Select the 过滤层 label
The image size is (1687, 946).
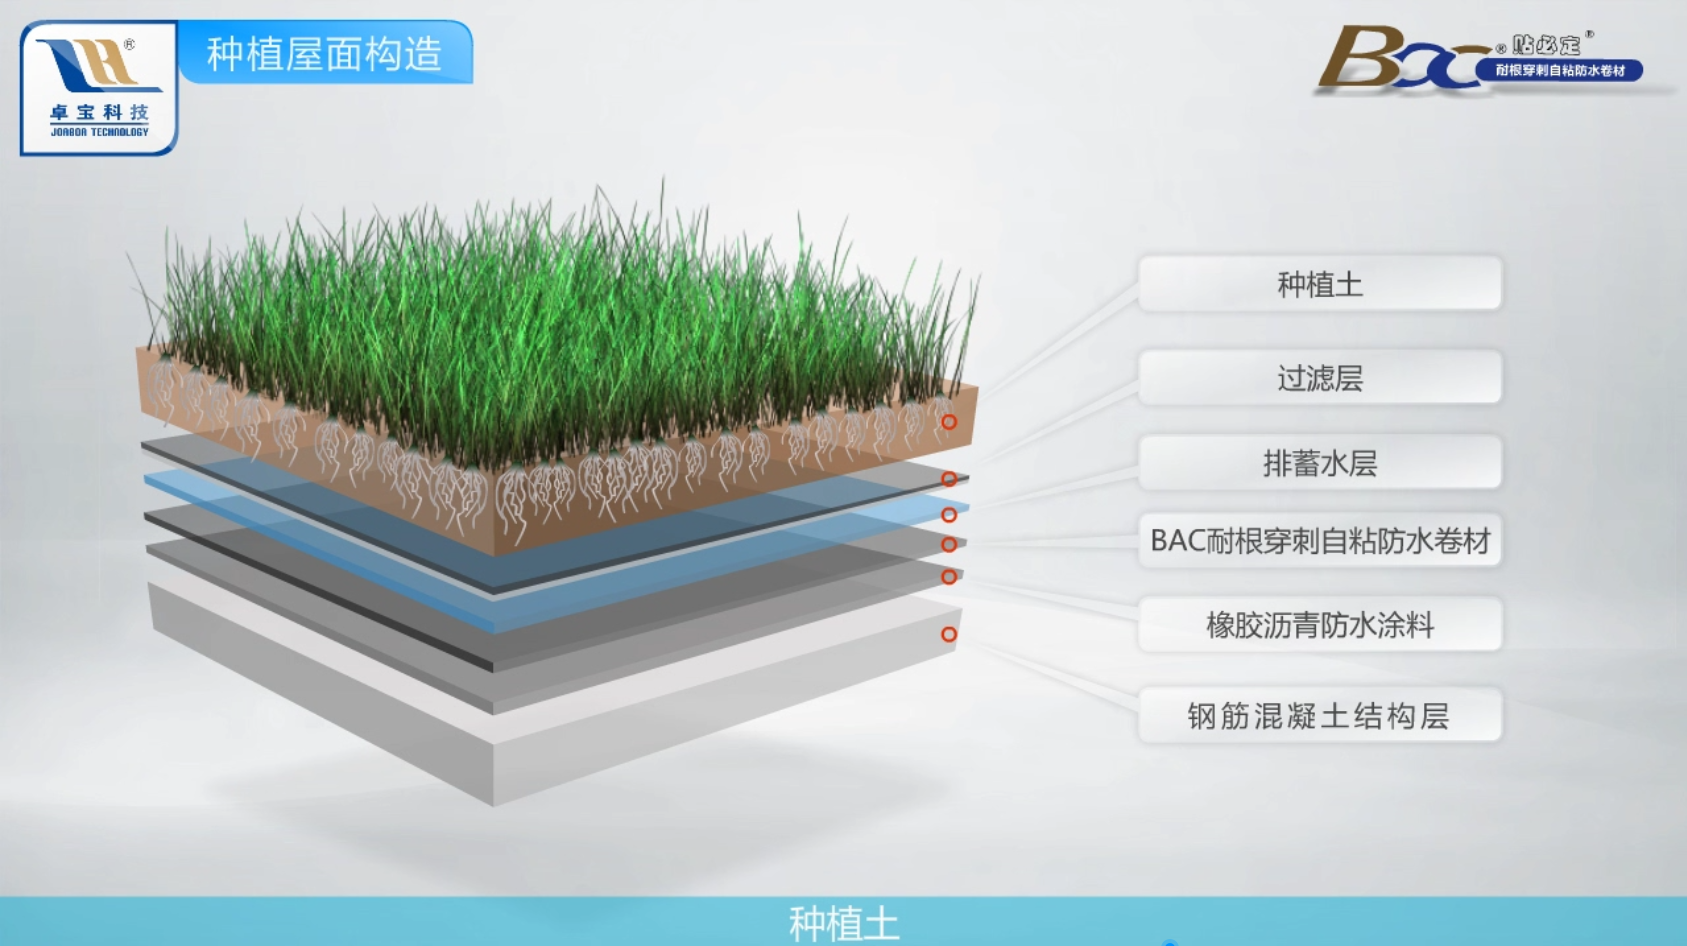[1319, 378]
